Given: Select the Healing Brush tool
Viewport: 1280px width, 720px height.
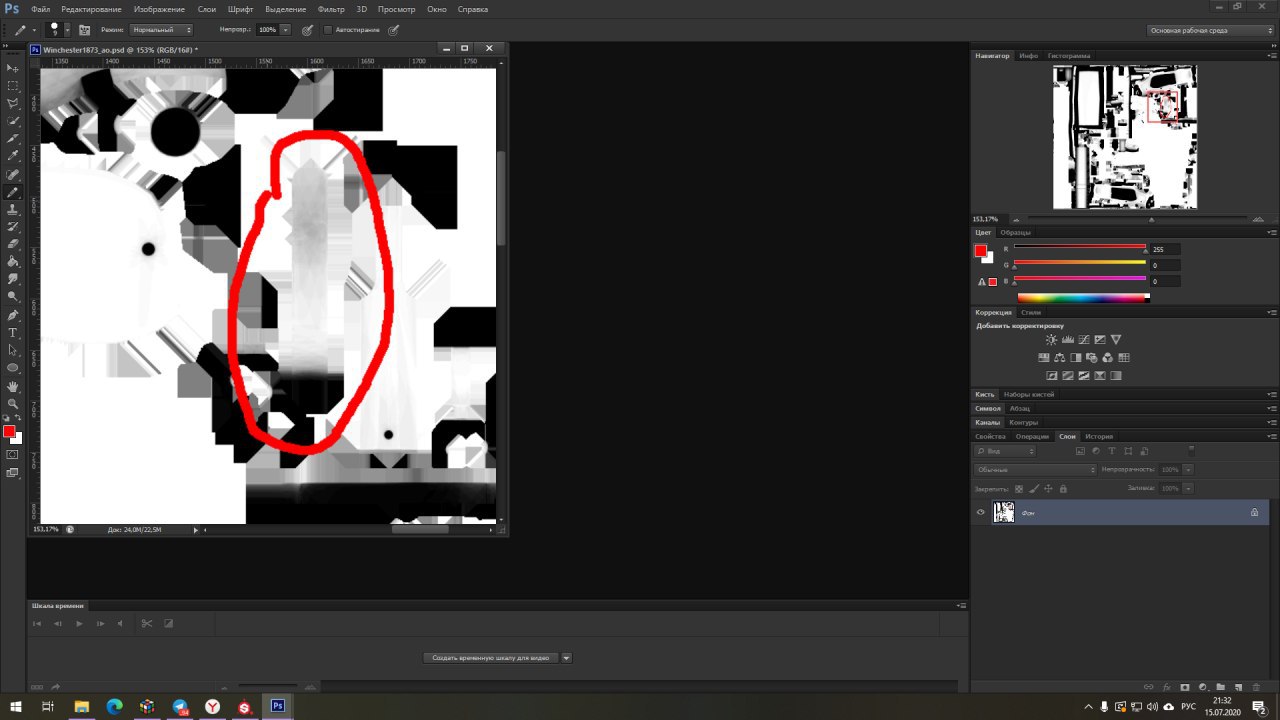Looking at the screenshot, I should (13, 174).
